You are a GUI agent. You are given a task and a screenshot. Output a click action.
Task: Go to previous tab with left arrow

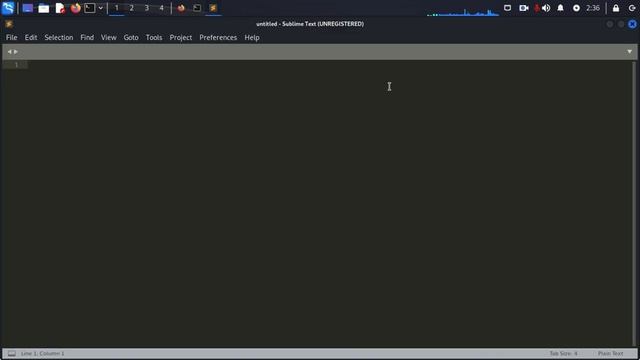(x=9, y=52)
